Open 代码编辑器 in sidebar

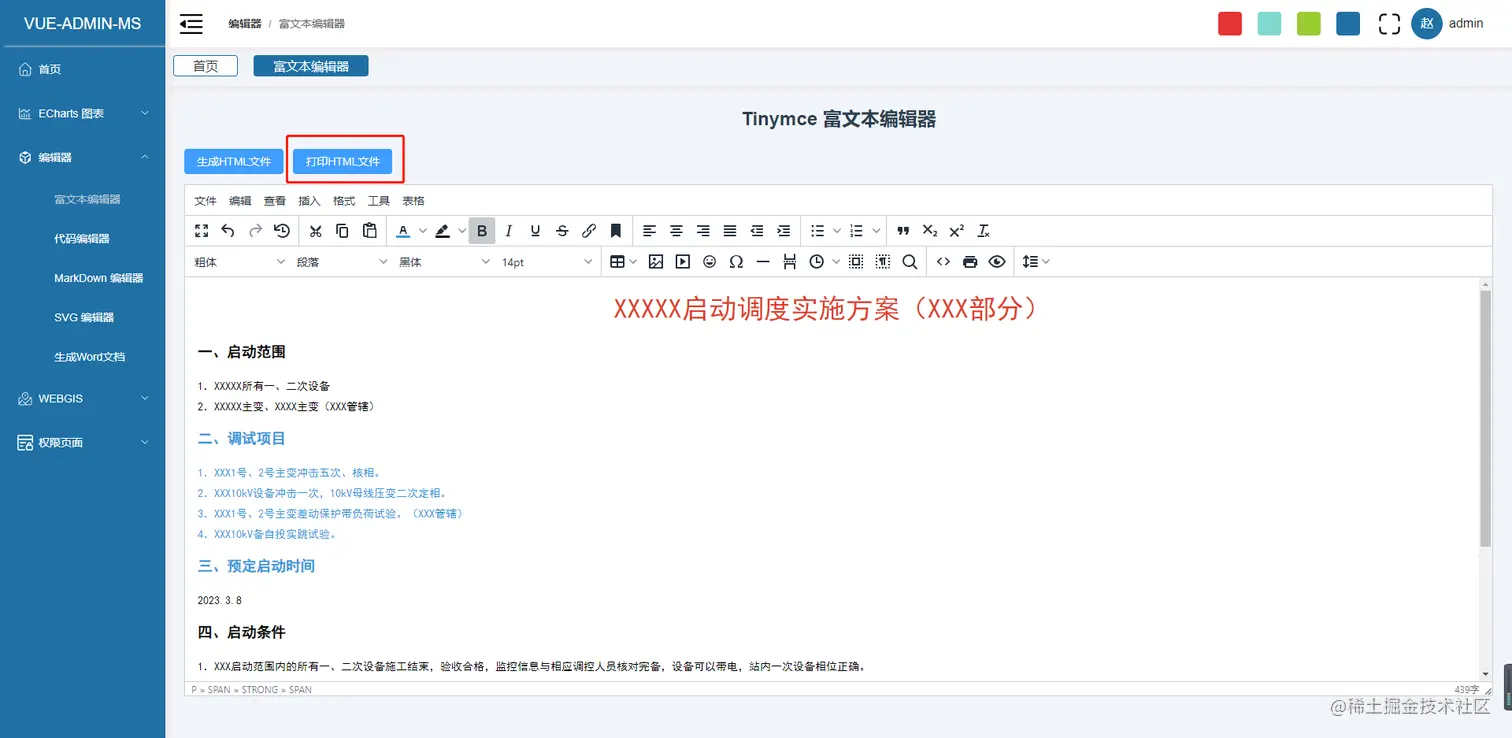(82, 239)
